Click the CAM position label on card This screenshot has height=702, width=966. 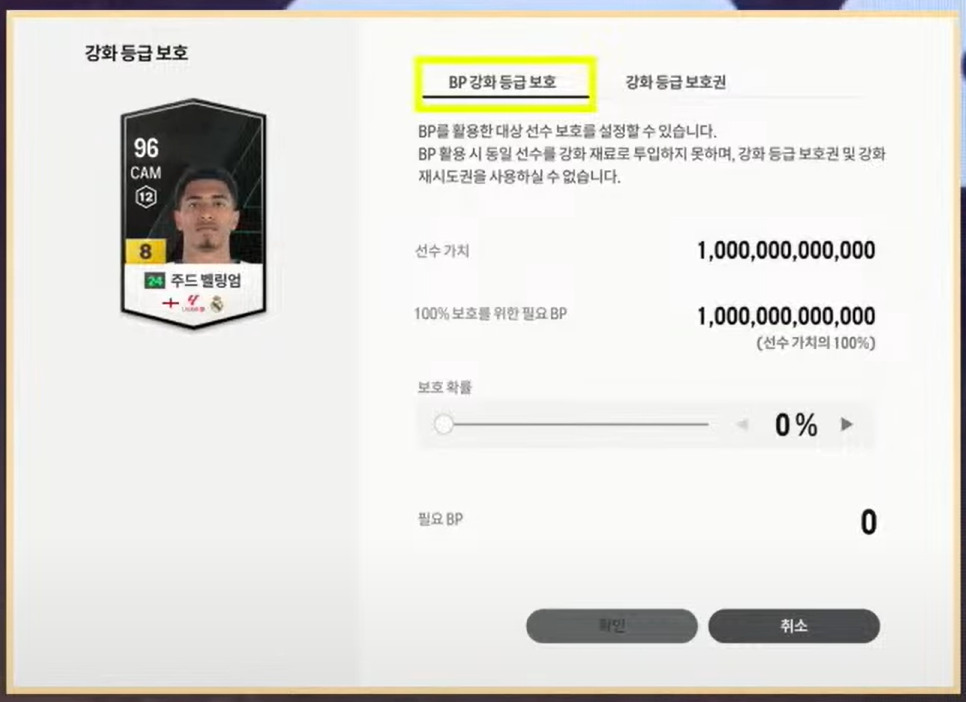point(146,173)
